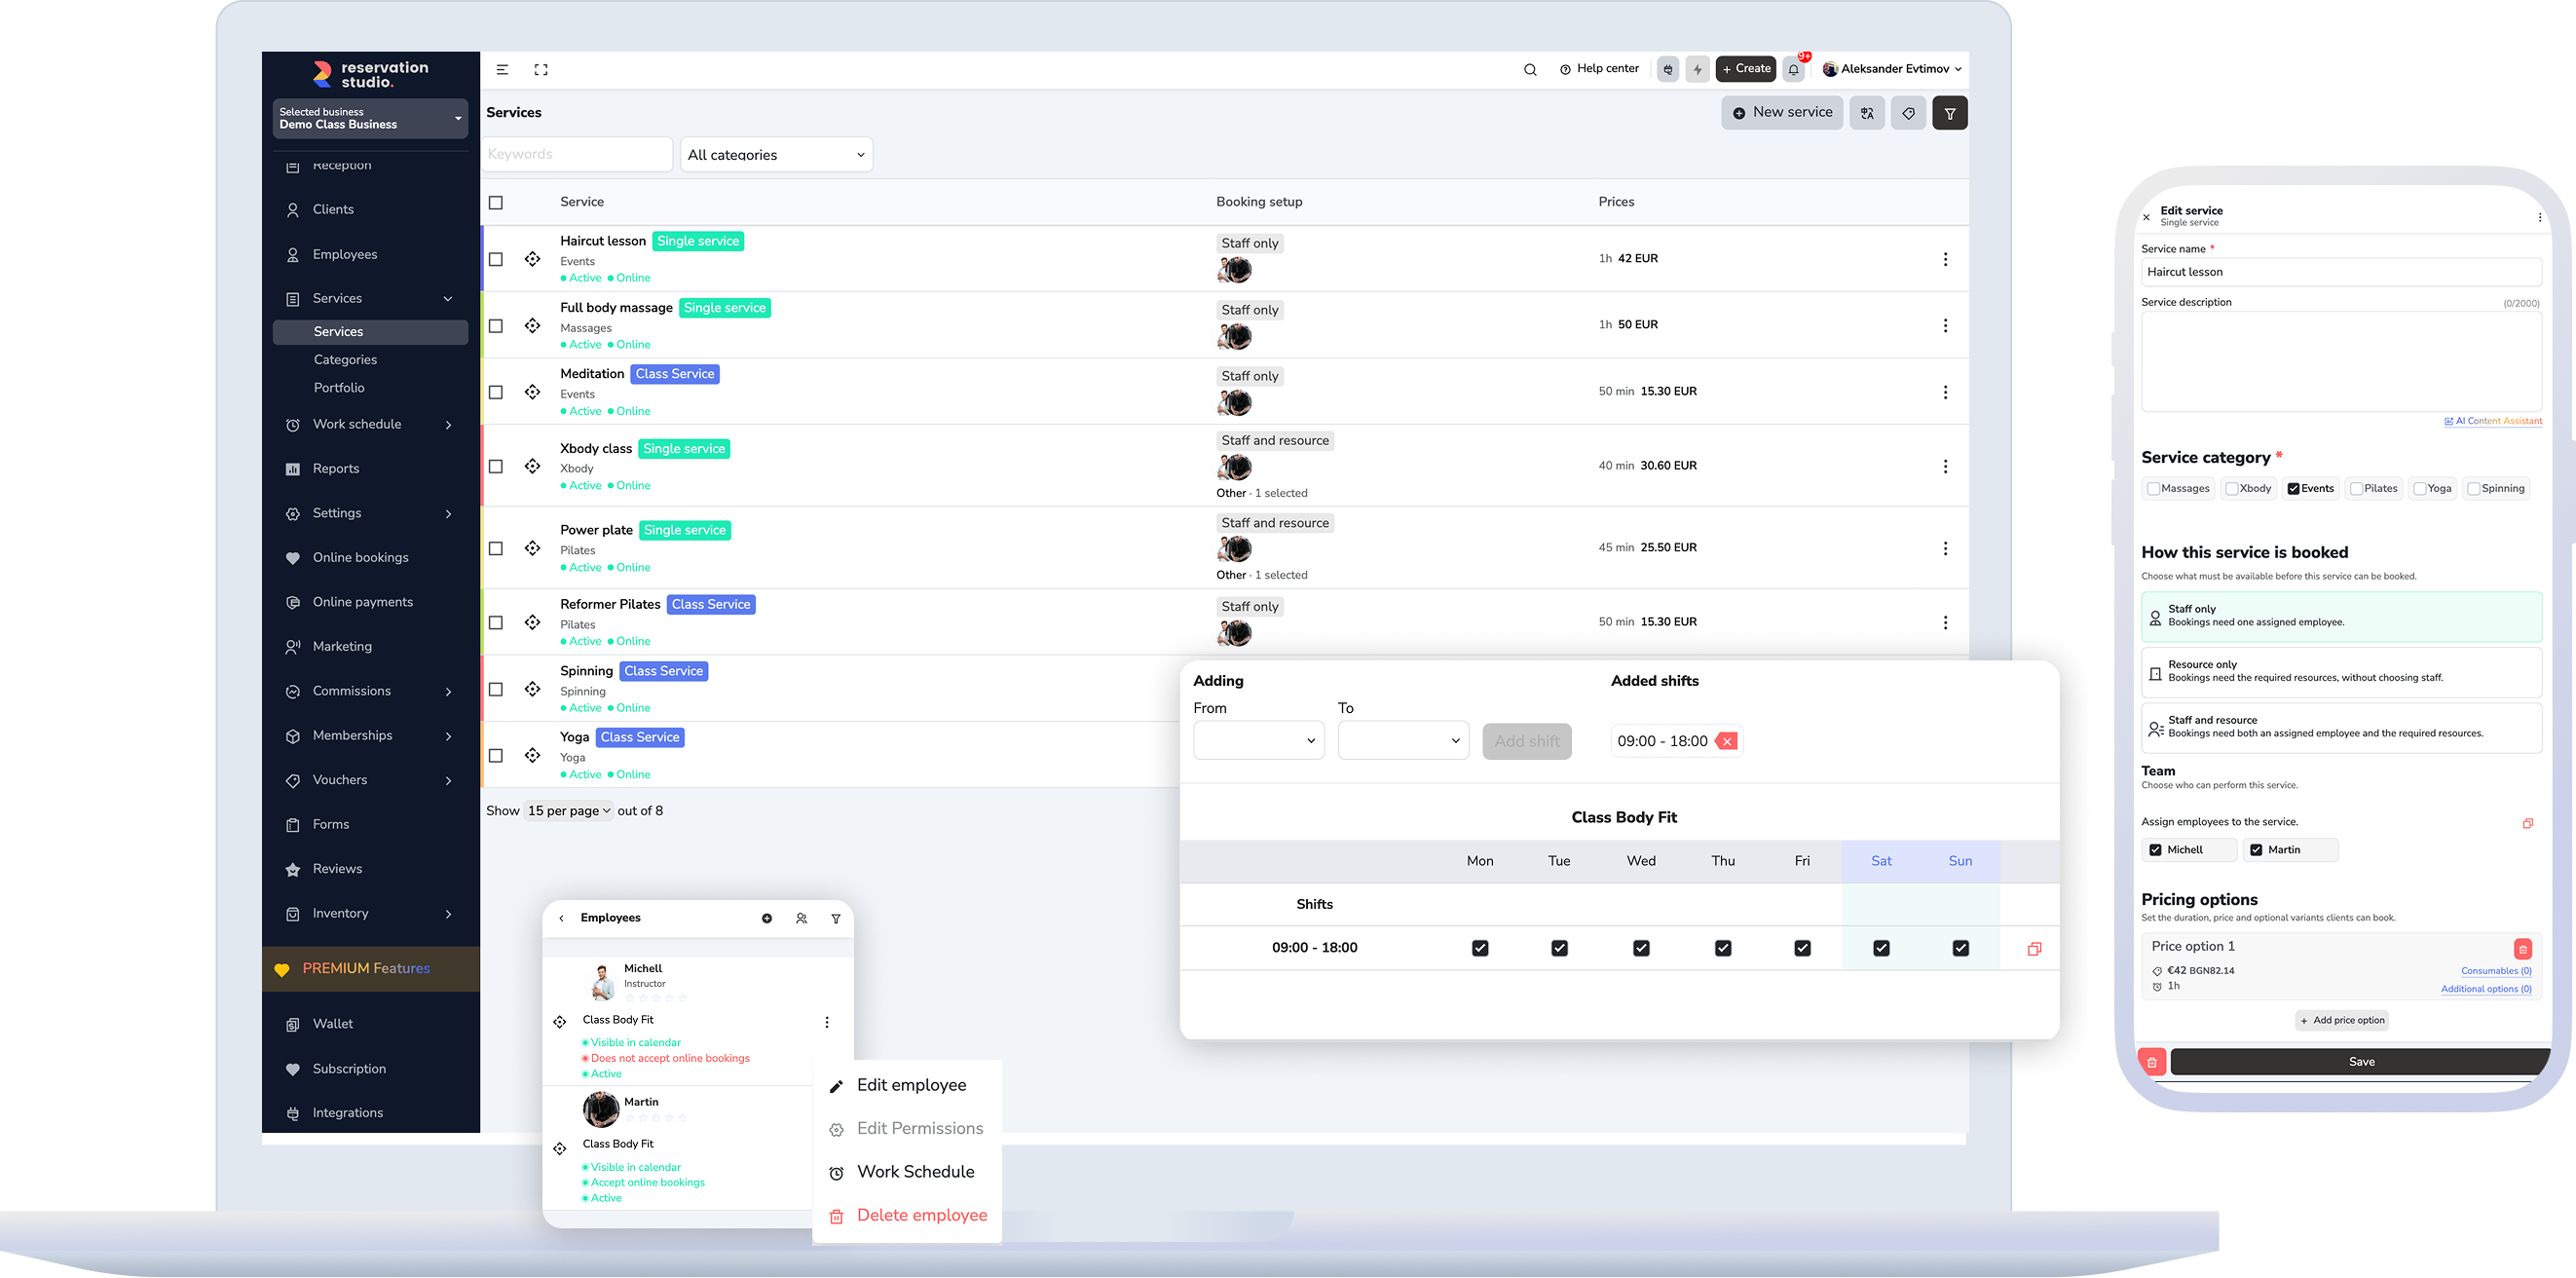Open AI Content Assistant link
Viewport: 2576px width, 1278px height.
click(x=2492, y=421)
